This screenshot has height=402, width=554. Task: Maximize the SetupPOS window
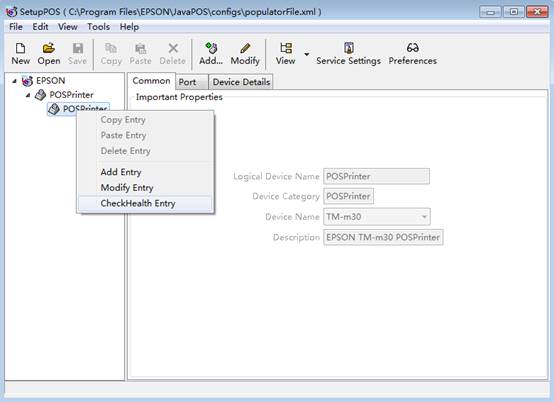[x=513, y=12]
